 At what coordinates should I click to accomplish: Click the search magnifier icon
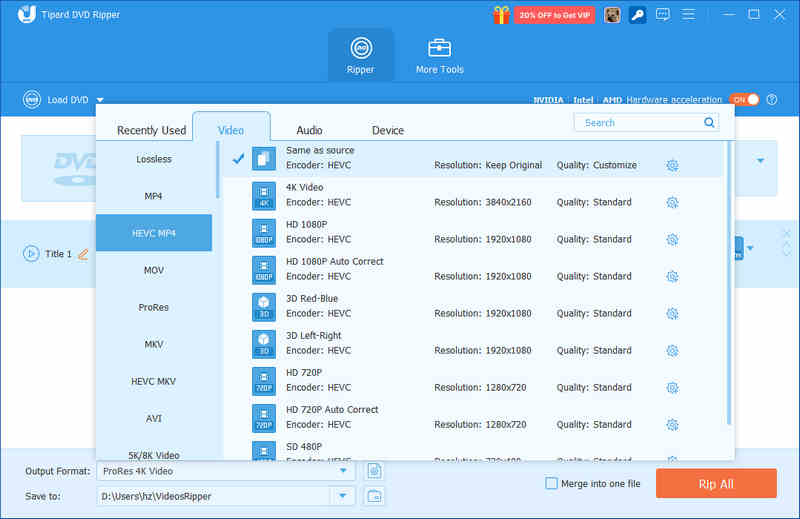709,123
